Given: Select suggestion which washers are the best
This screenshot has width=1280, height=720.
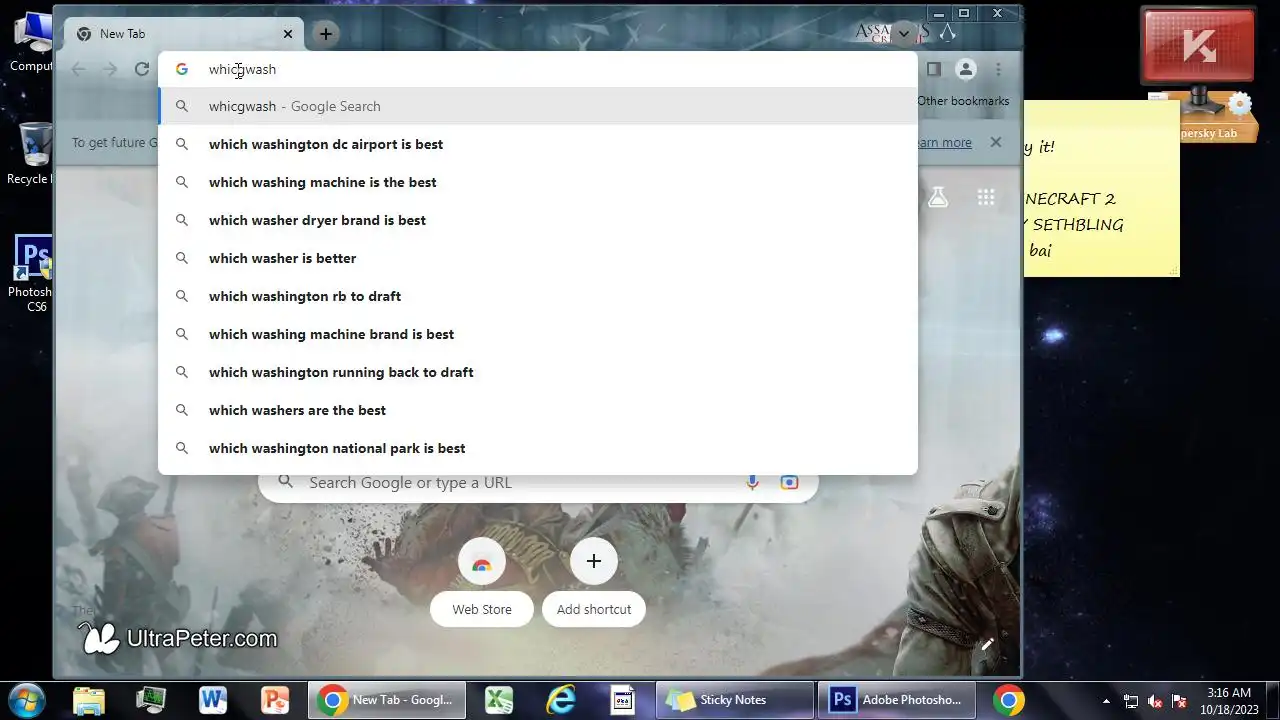Looking at the screenshot, I should (538, 410).
